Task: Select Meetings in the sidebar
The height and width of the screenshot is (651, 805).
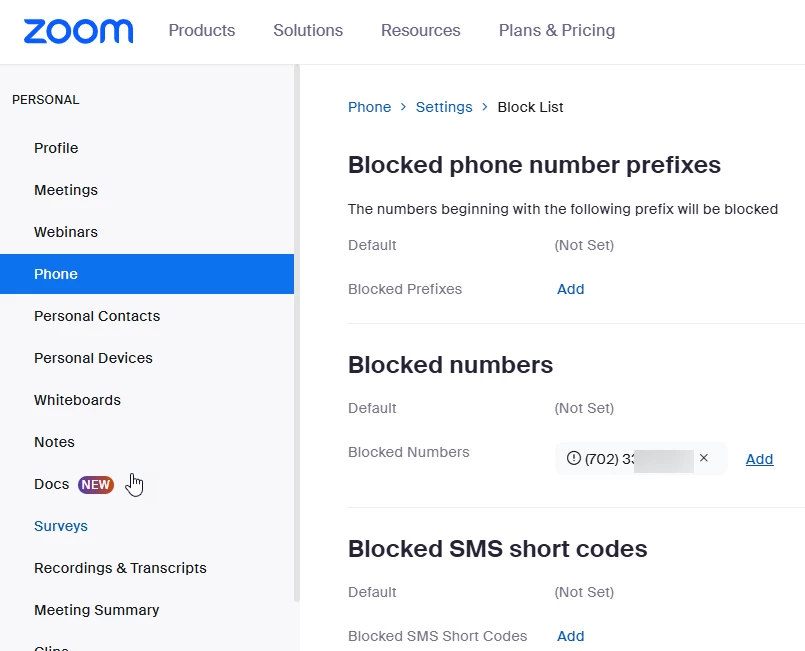Action: pyautogui.click(x=66, y=190)
